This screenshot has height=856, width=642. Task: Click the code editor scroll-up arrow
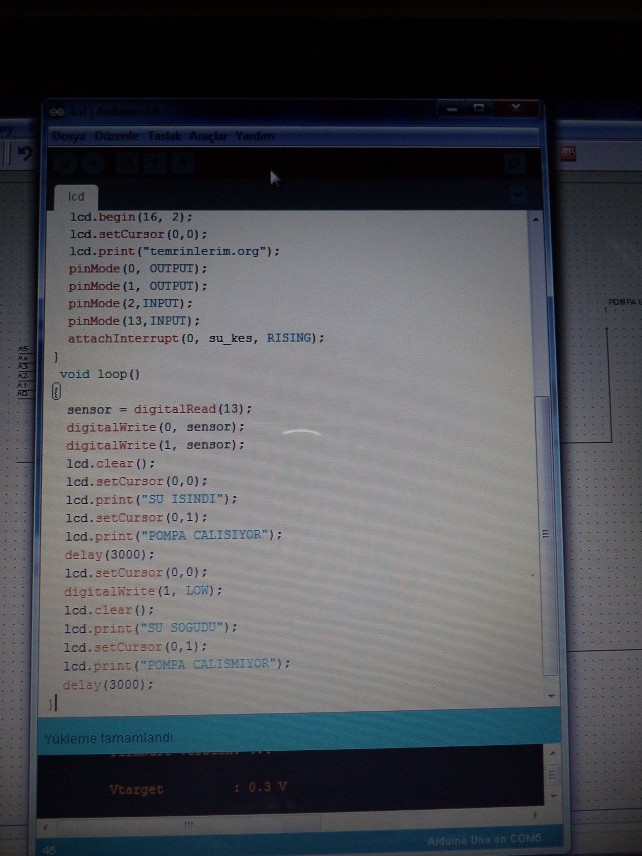pos(536,219)
